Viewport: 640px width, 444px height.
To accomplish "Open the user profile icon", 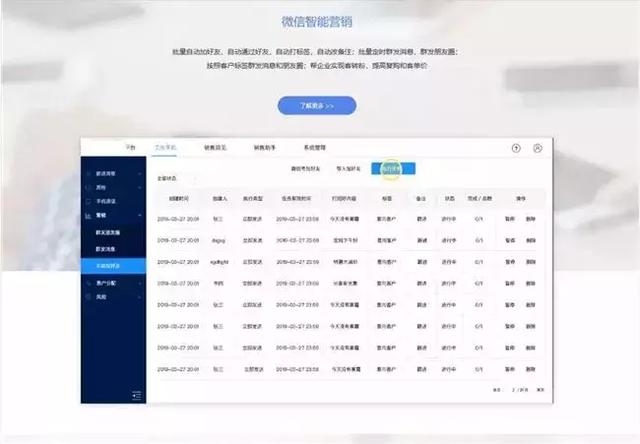I will 537,148.
